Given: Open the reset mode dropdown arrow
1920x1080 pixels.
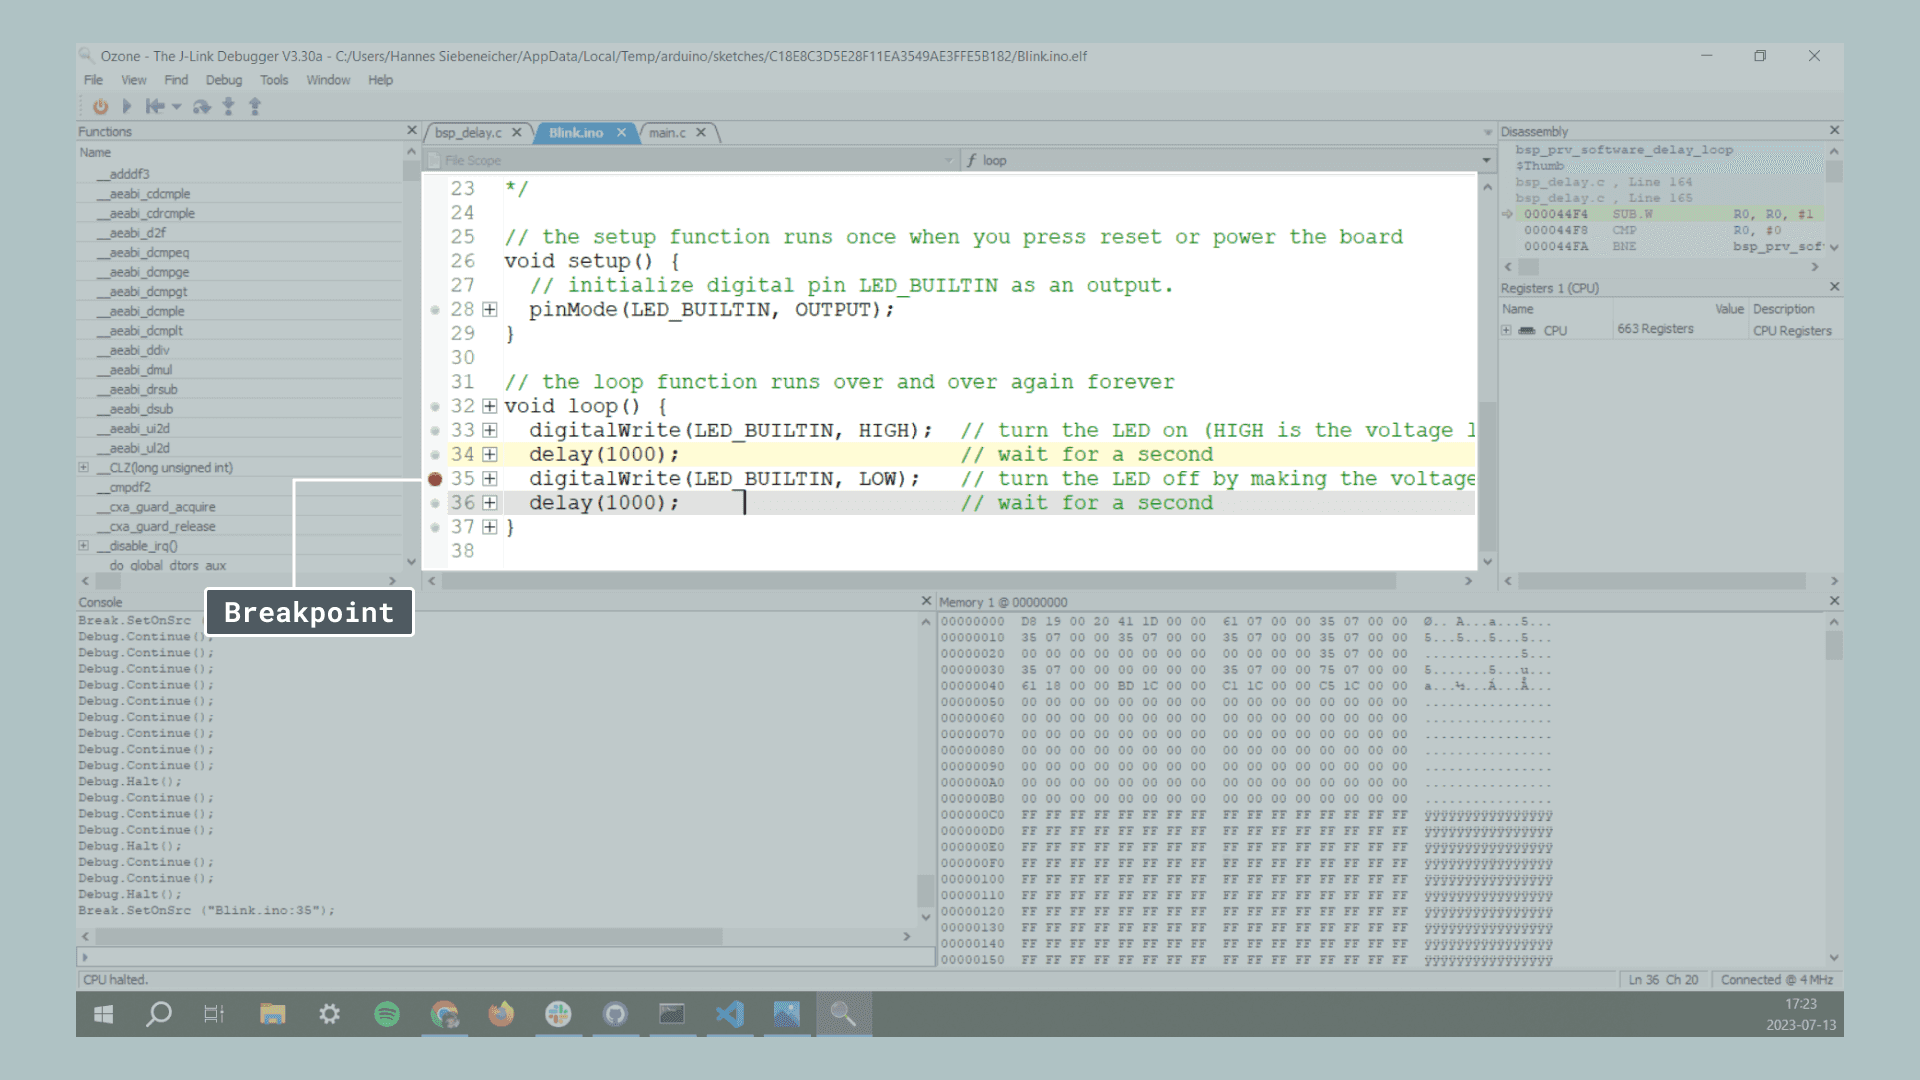Looking at the screenshot, I should [177, 106].
